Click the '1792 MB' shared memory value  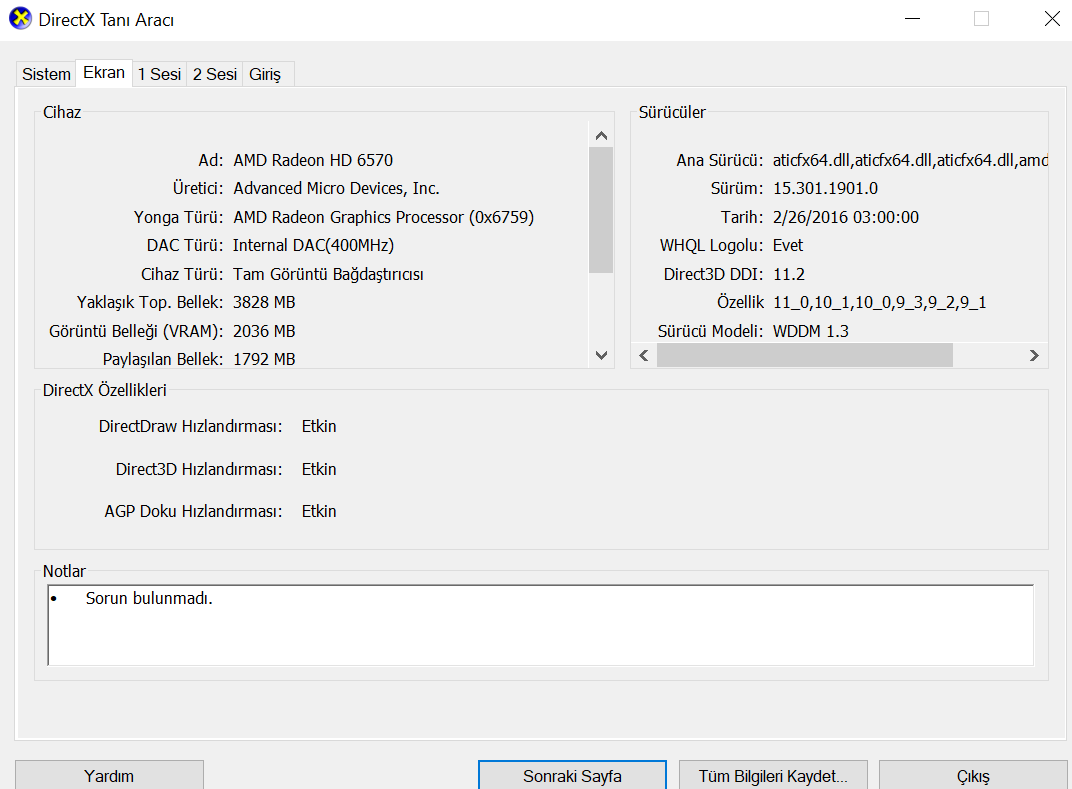pos(264,359)
